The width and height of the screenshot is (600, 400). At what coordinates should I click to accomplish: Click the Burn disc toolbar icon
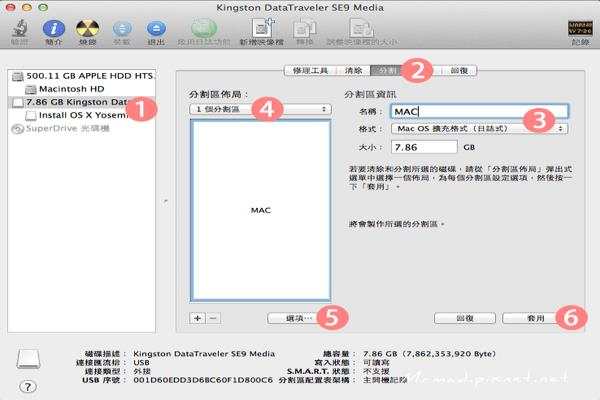pos(87,29)
